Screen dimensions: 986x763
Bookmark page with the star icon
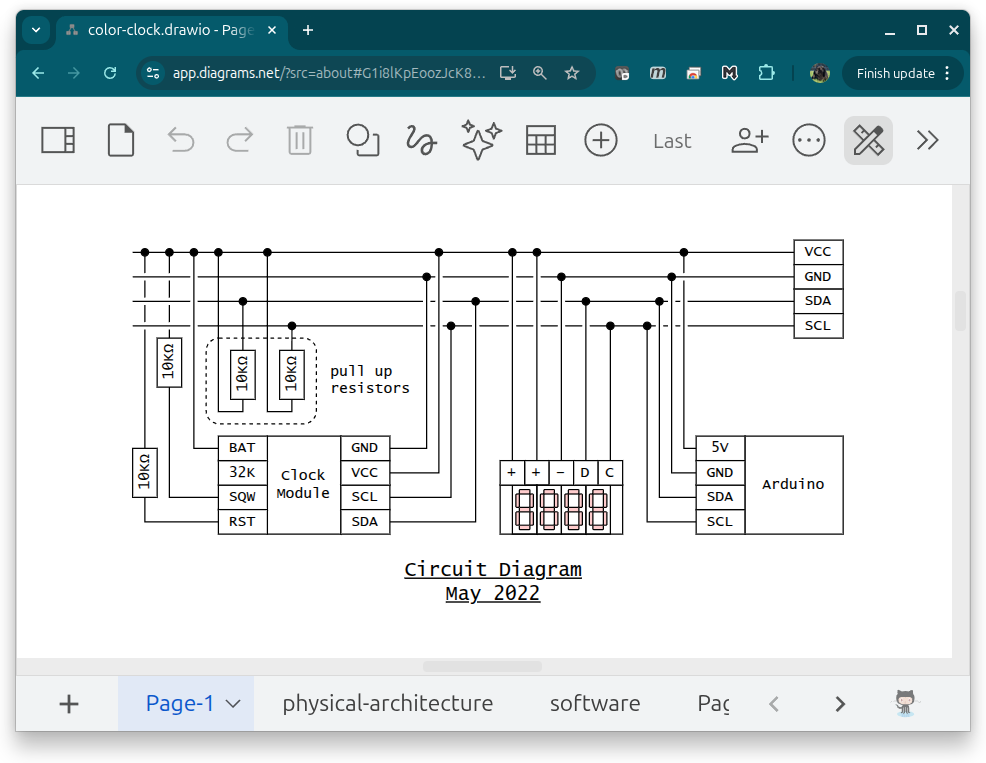point(572,74)
